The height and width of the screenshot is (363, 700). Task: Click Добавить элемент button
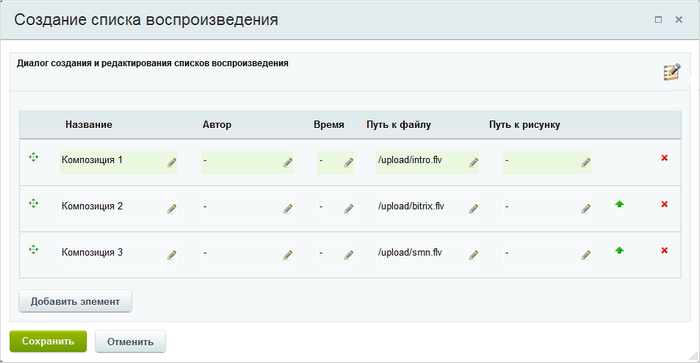click(75, 301)
